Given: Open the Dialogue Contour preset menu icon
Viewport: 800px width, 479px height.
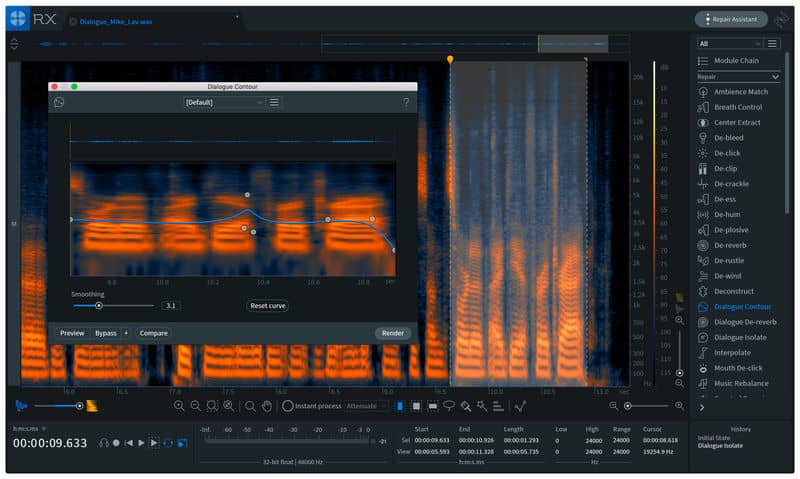Looking at the screenshot, I should [x=274, y=103].
